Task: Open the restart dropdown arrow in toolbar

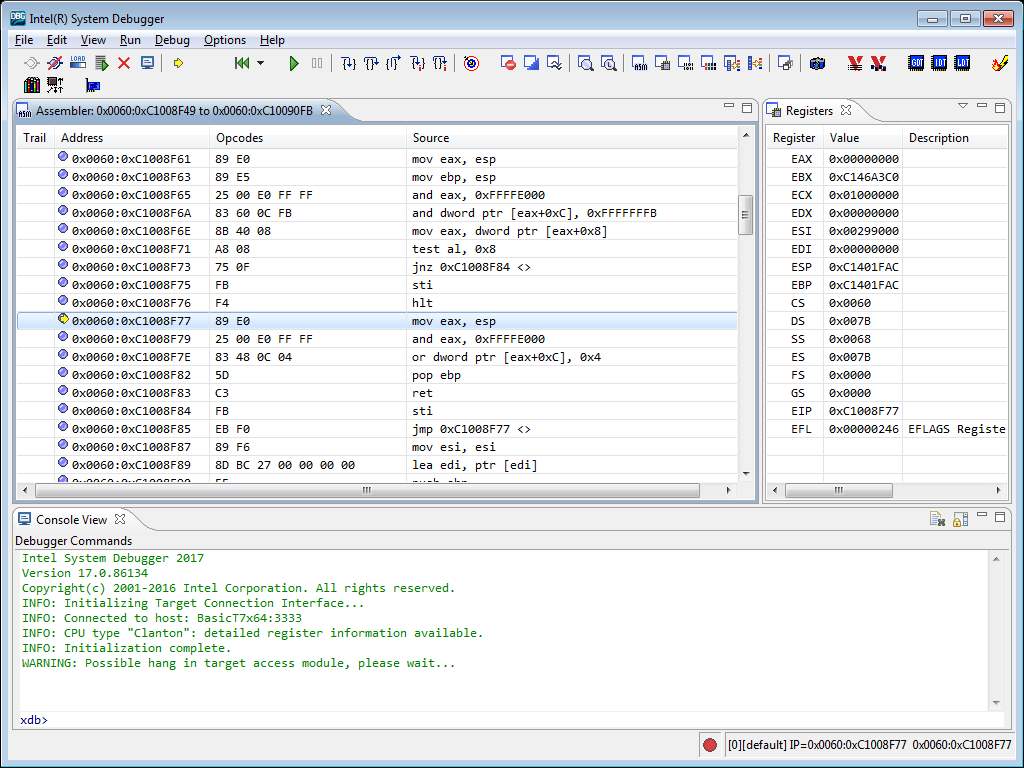Action: click(x=261, y=63)
